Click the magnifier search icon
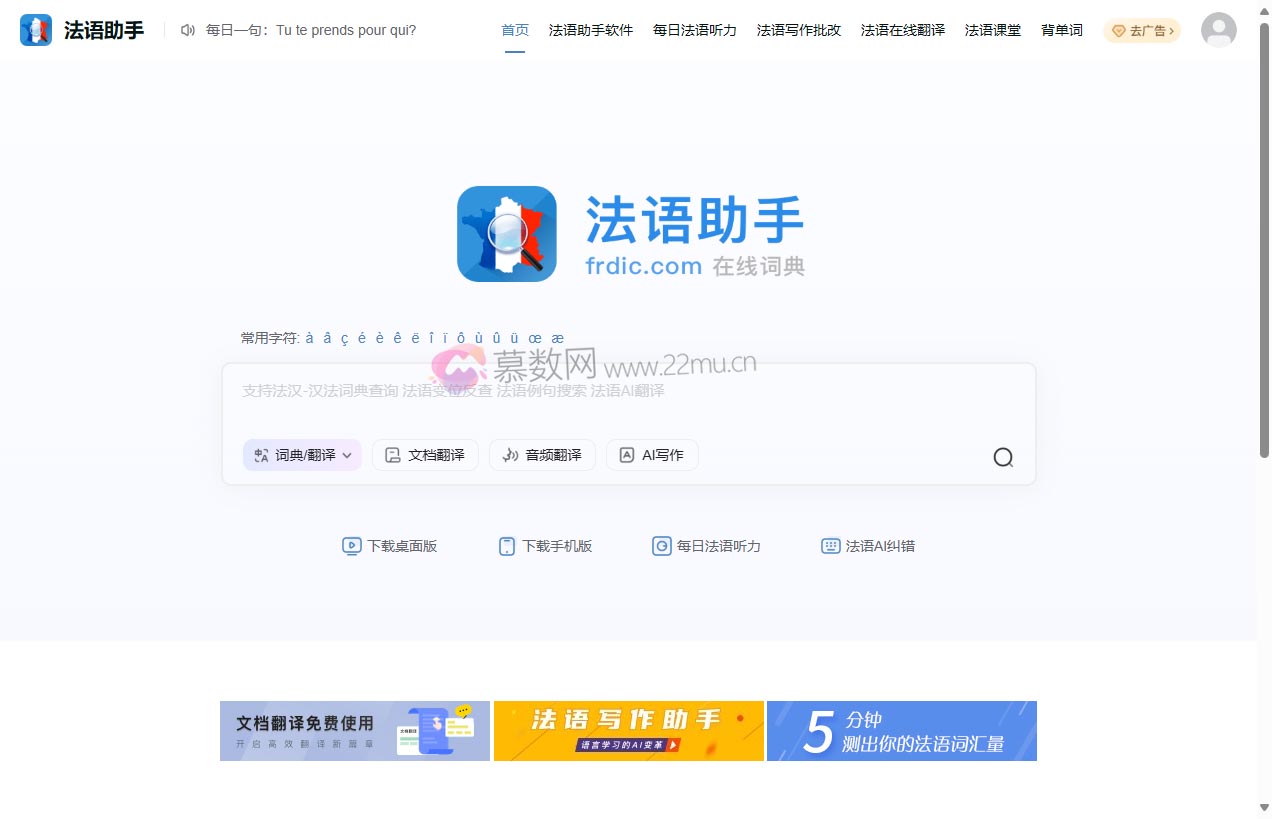Viewport: 1272px width, 819px height. click(x=1003, y=457)
